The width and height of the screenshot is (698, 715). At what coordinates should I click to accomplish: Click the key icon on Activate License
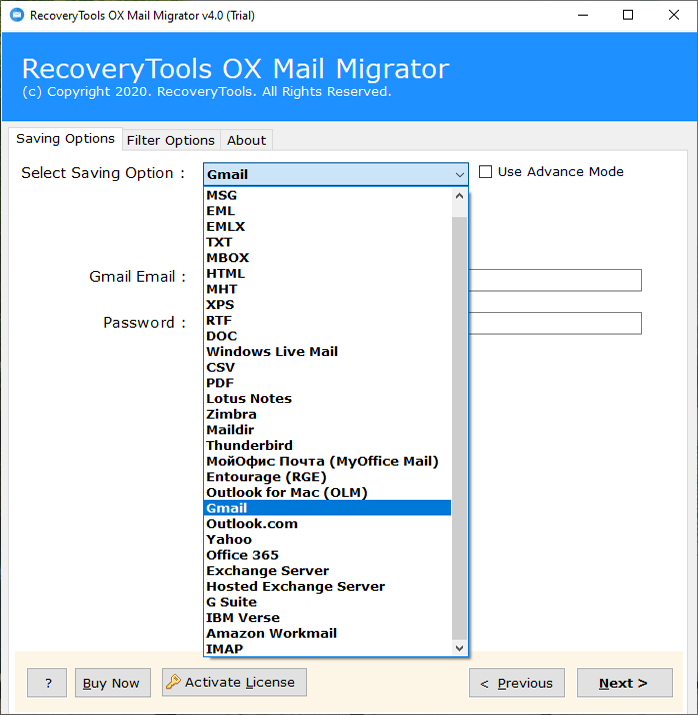tap(173, 682)
